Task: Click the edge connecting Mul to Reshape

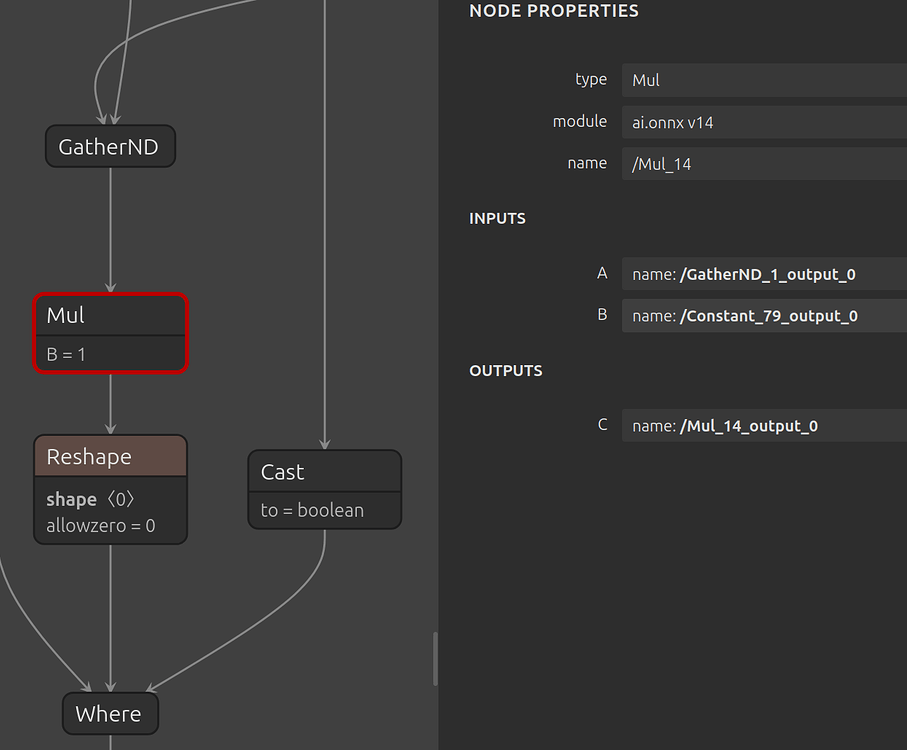Action: click(x=110, y=405)
